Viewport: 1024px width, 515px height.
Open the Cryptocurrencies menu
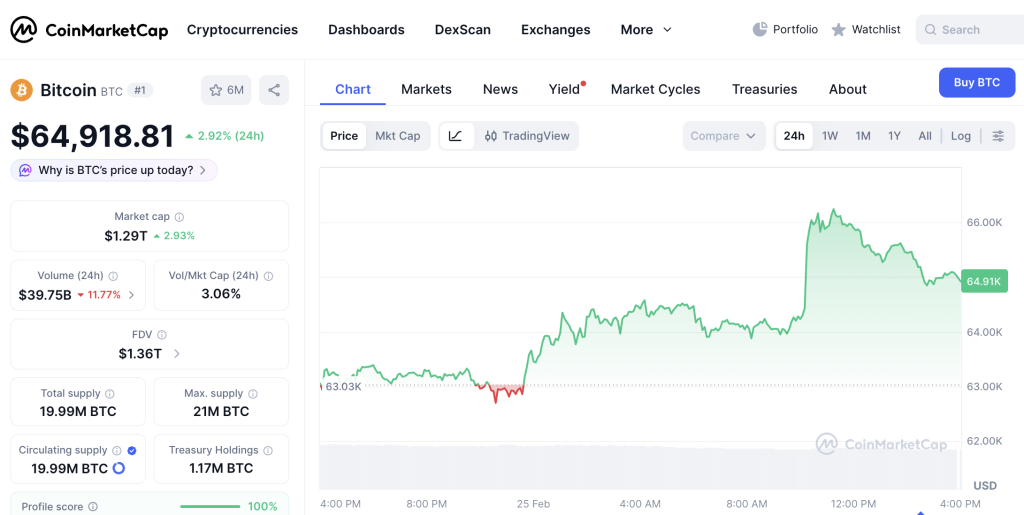point(242,29)
